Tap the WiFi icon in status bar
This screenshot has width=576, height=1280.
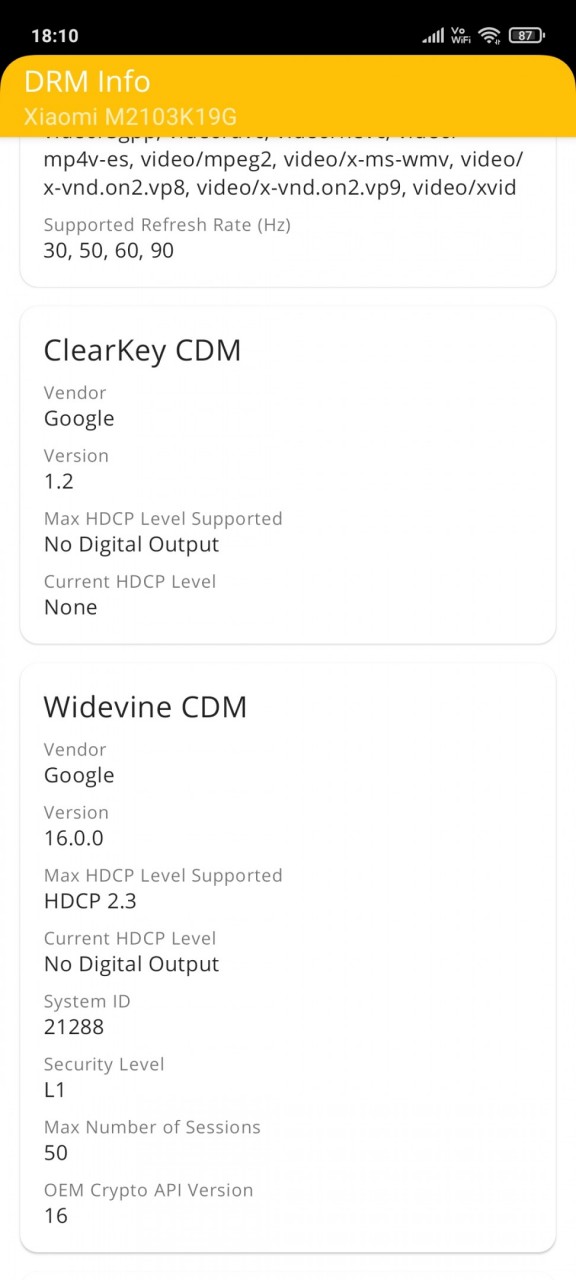489,36
